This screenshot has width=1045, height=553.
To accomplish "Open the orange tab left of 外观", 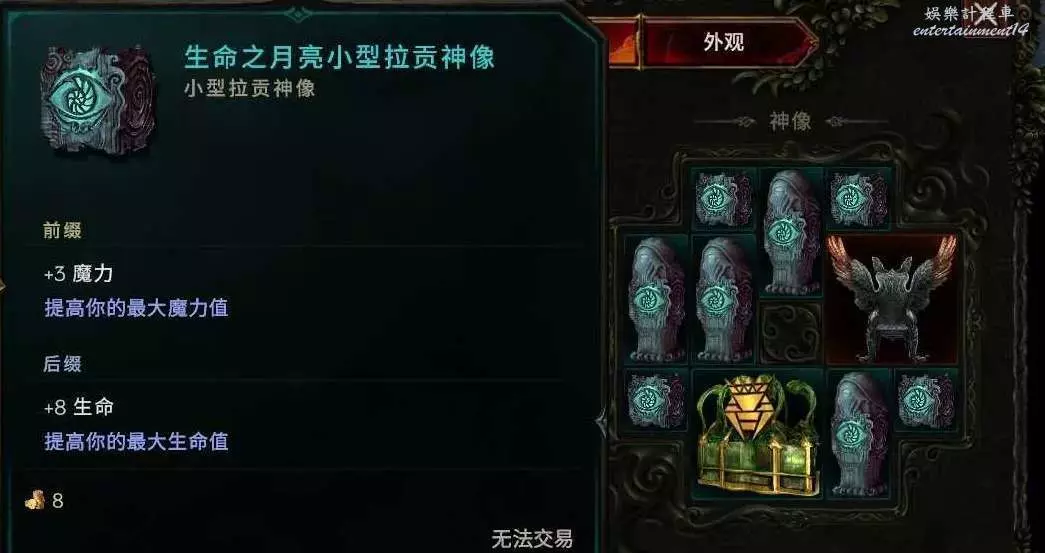I will [x=621, y=43].
